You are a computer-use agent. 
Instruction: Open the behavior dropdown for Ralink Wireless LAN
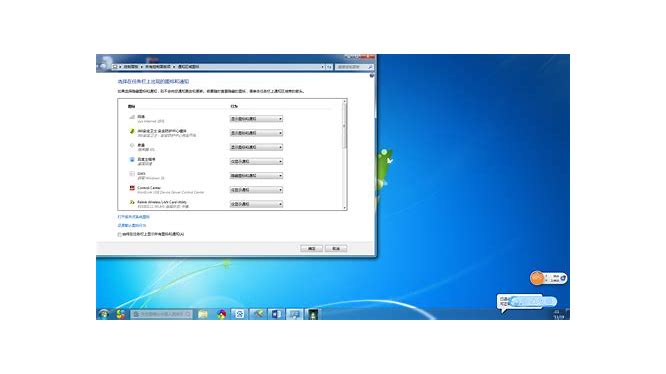coord(256,204)
